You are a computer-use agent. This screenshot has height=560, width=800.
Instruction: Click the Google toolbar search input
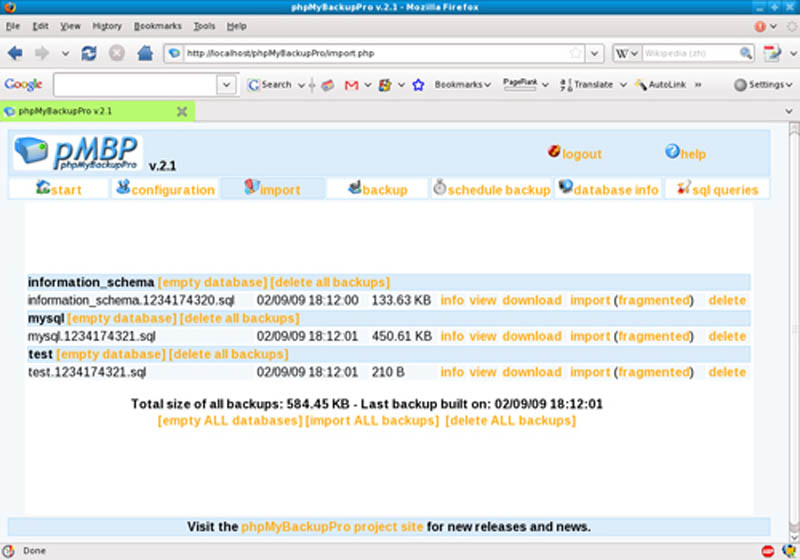coord(135,85)
